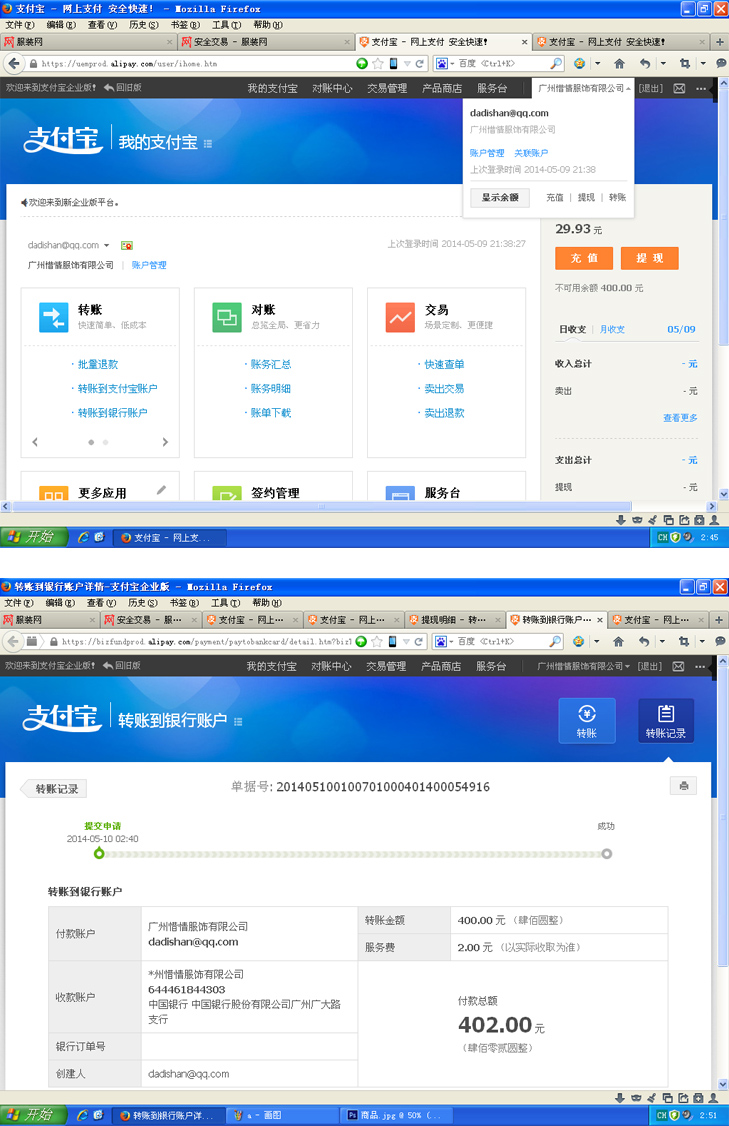Click the horizontal scrollbar in the 我的支付宝 window
This screenshot has width=729, height=1126.
point(322,506)
